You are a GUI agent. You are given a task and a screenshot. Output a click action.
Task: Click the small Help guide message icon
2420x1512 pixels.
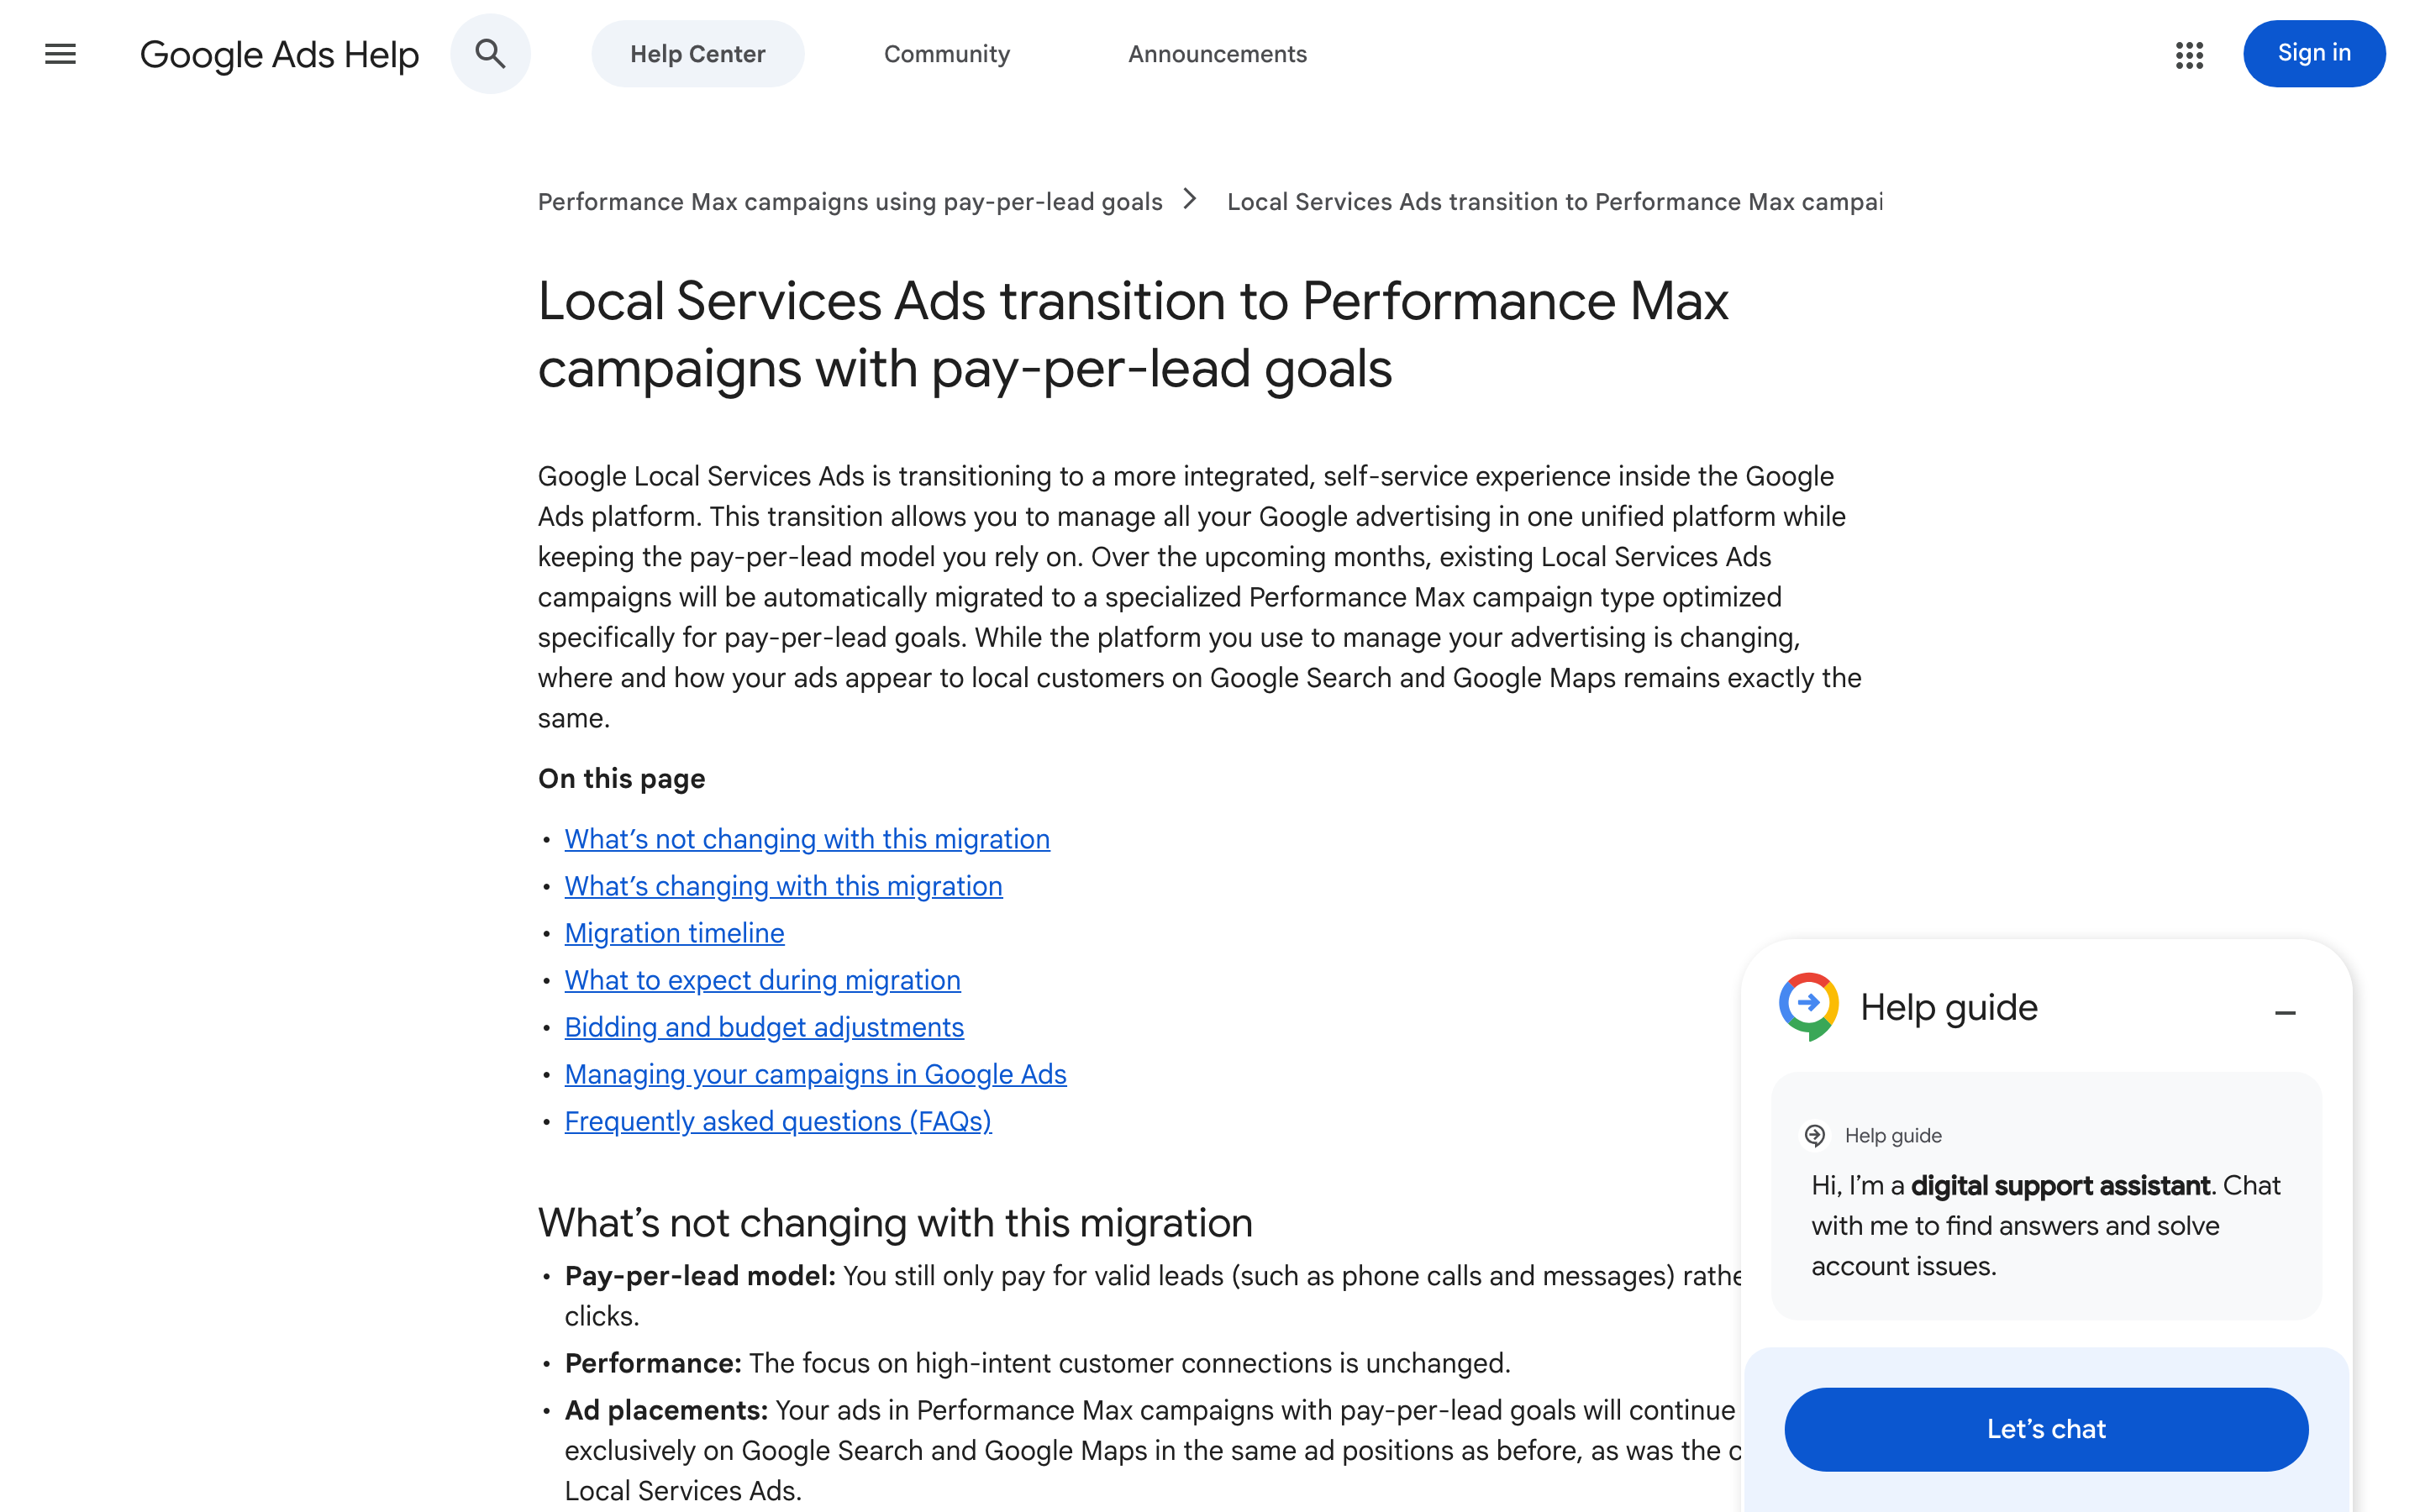click(1815, 1135)
